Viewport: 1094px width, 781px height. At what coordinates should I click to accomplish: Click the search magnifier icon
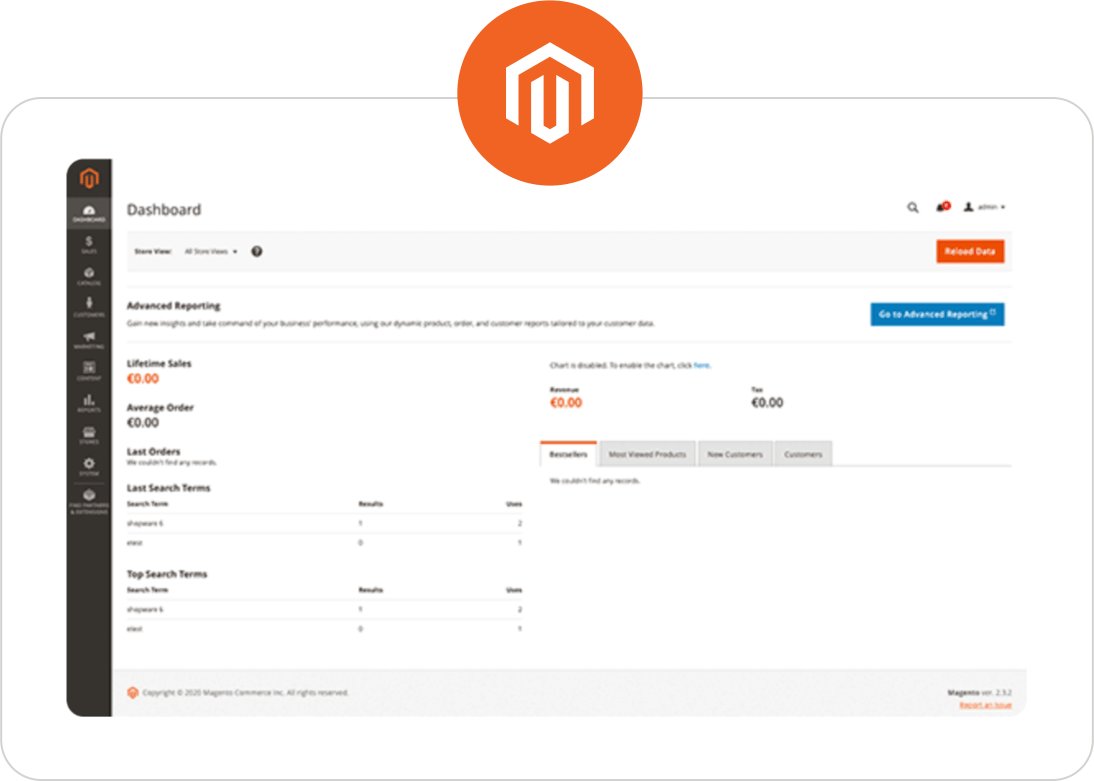click(x=913, y=207)
